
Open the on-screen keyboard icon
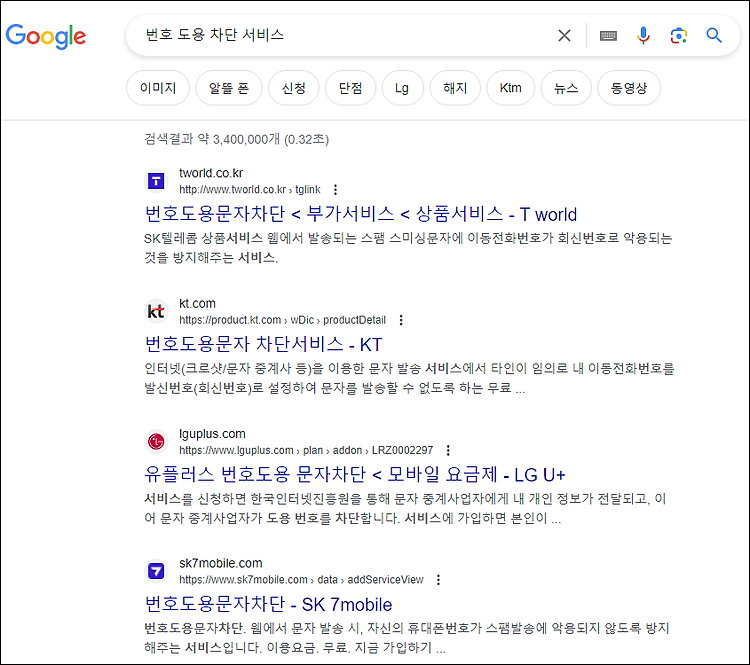tap(608, 35)
